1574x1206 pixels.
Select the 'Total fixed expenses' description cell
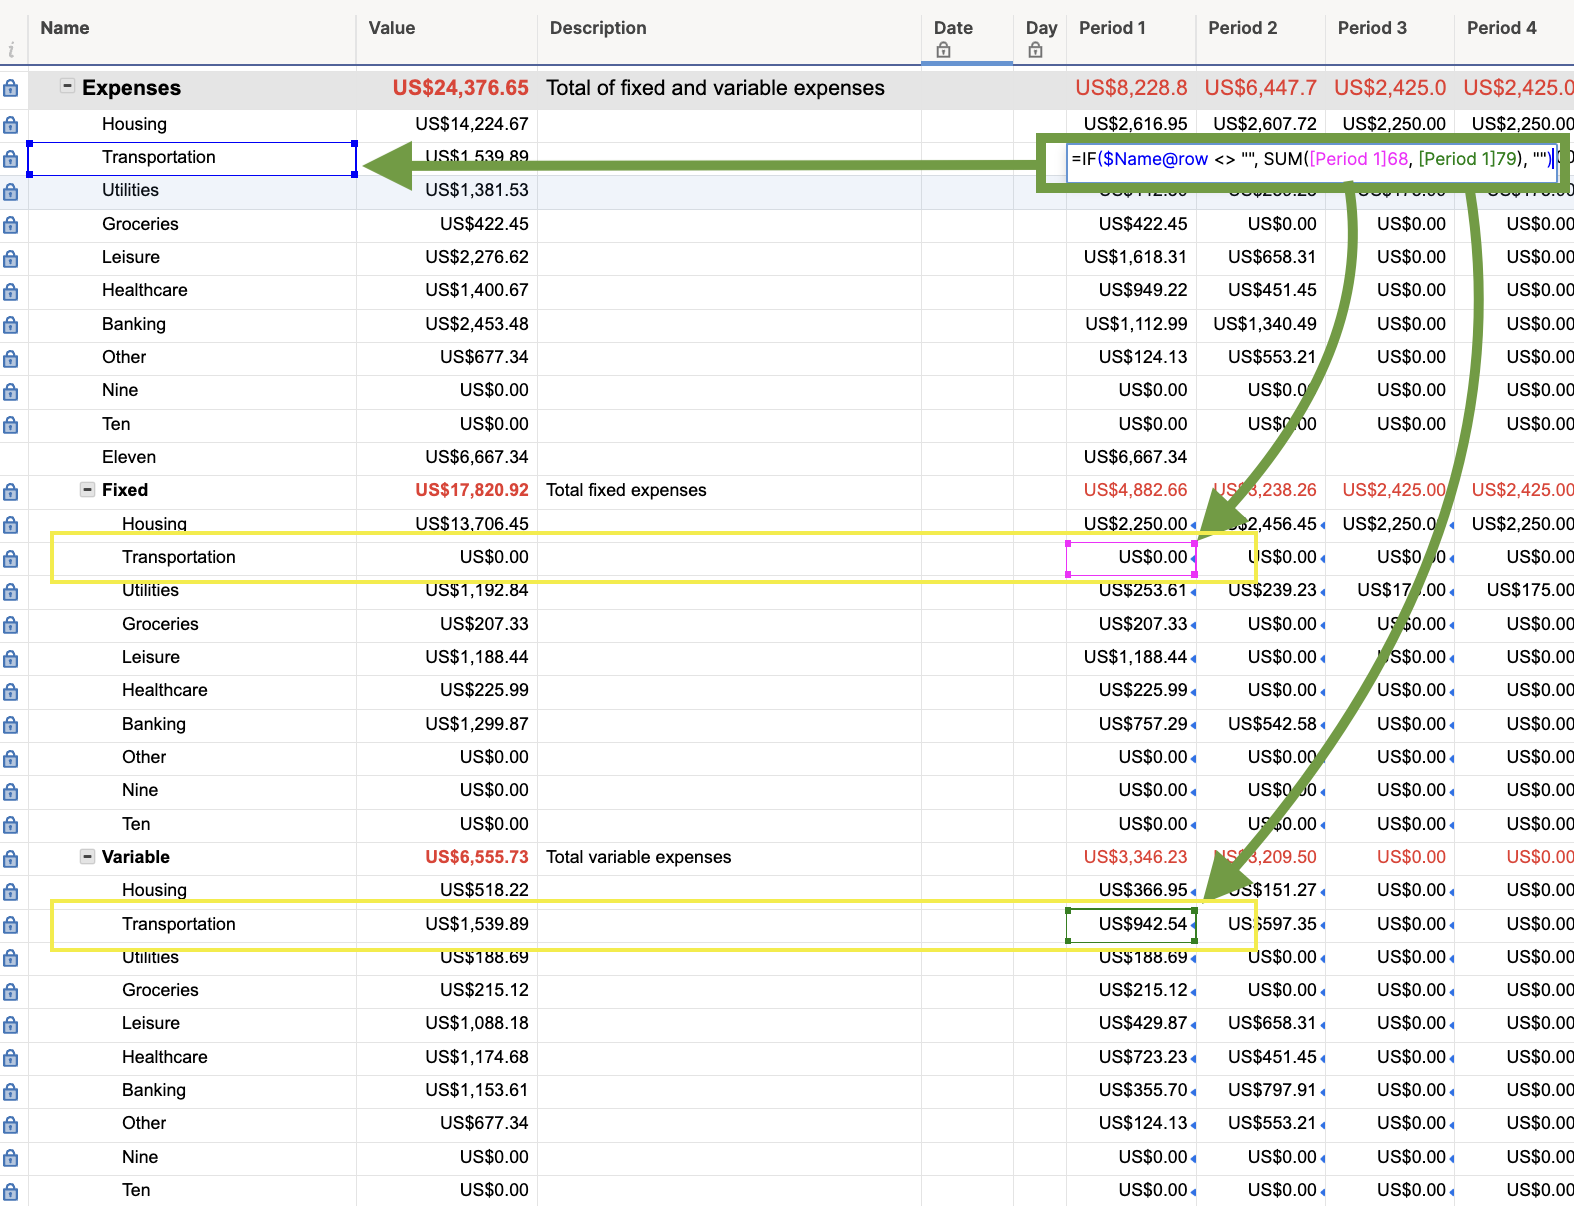[x=729, y=490]
